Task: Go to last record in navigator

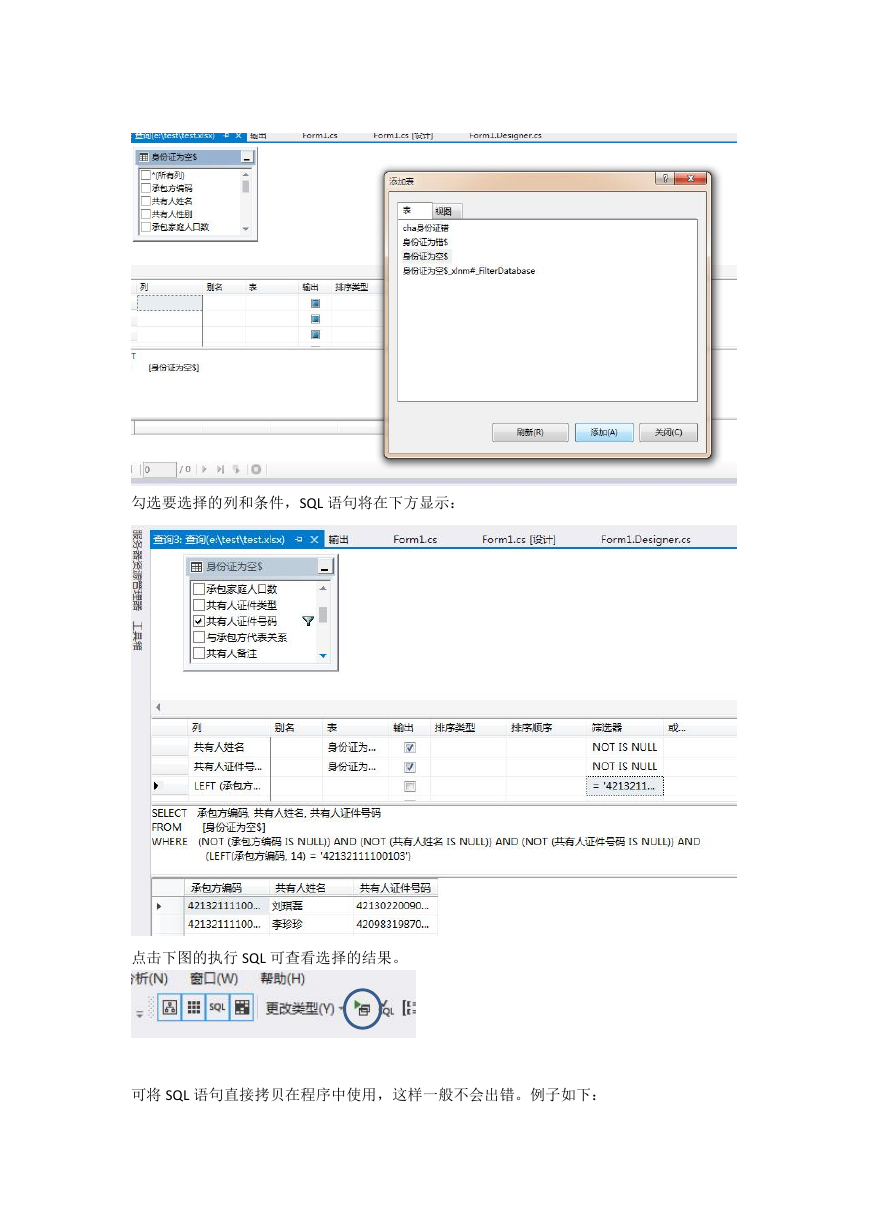Action: tap(220, 468)
